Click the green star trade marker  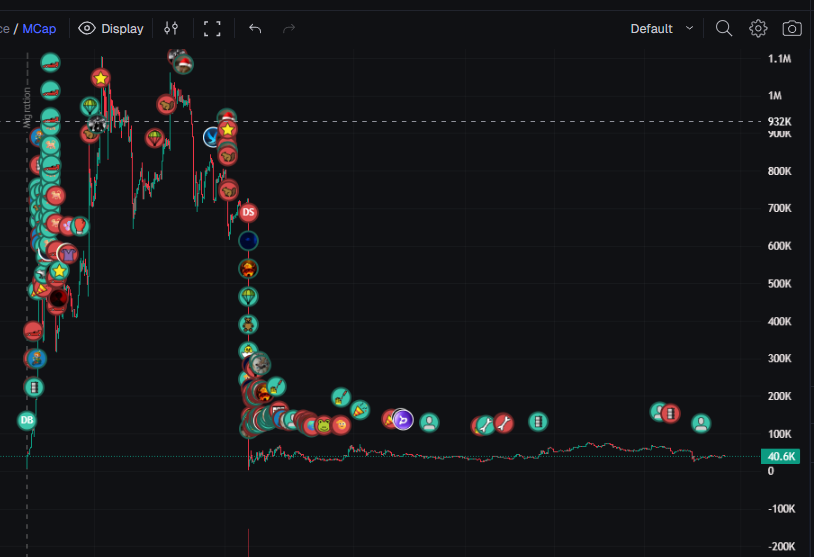tap(59, 271)
